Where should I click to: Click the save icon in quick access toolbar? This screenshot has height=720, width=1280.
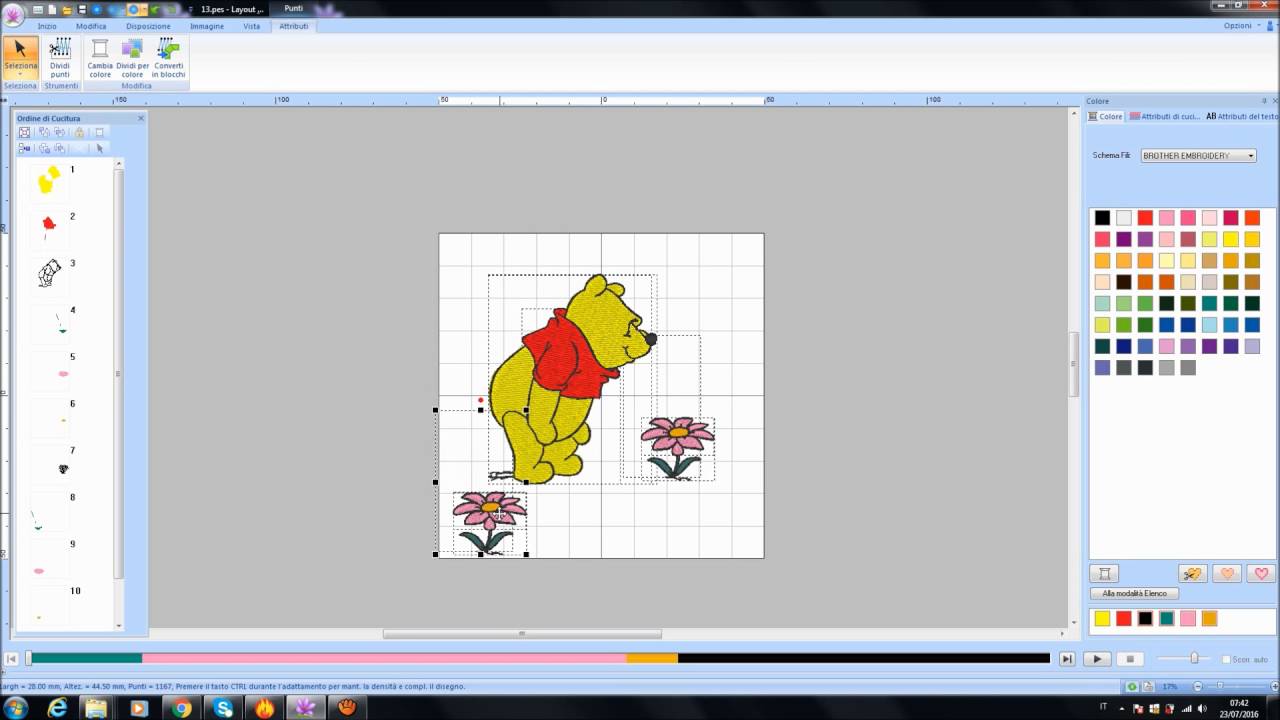pyautogui.click(x=82, y=9)
